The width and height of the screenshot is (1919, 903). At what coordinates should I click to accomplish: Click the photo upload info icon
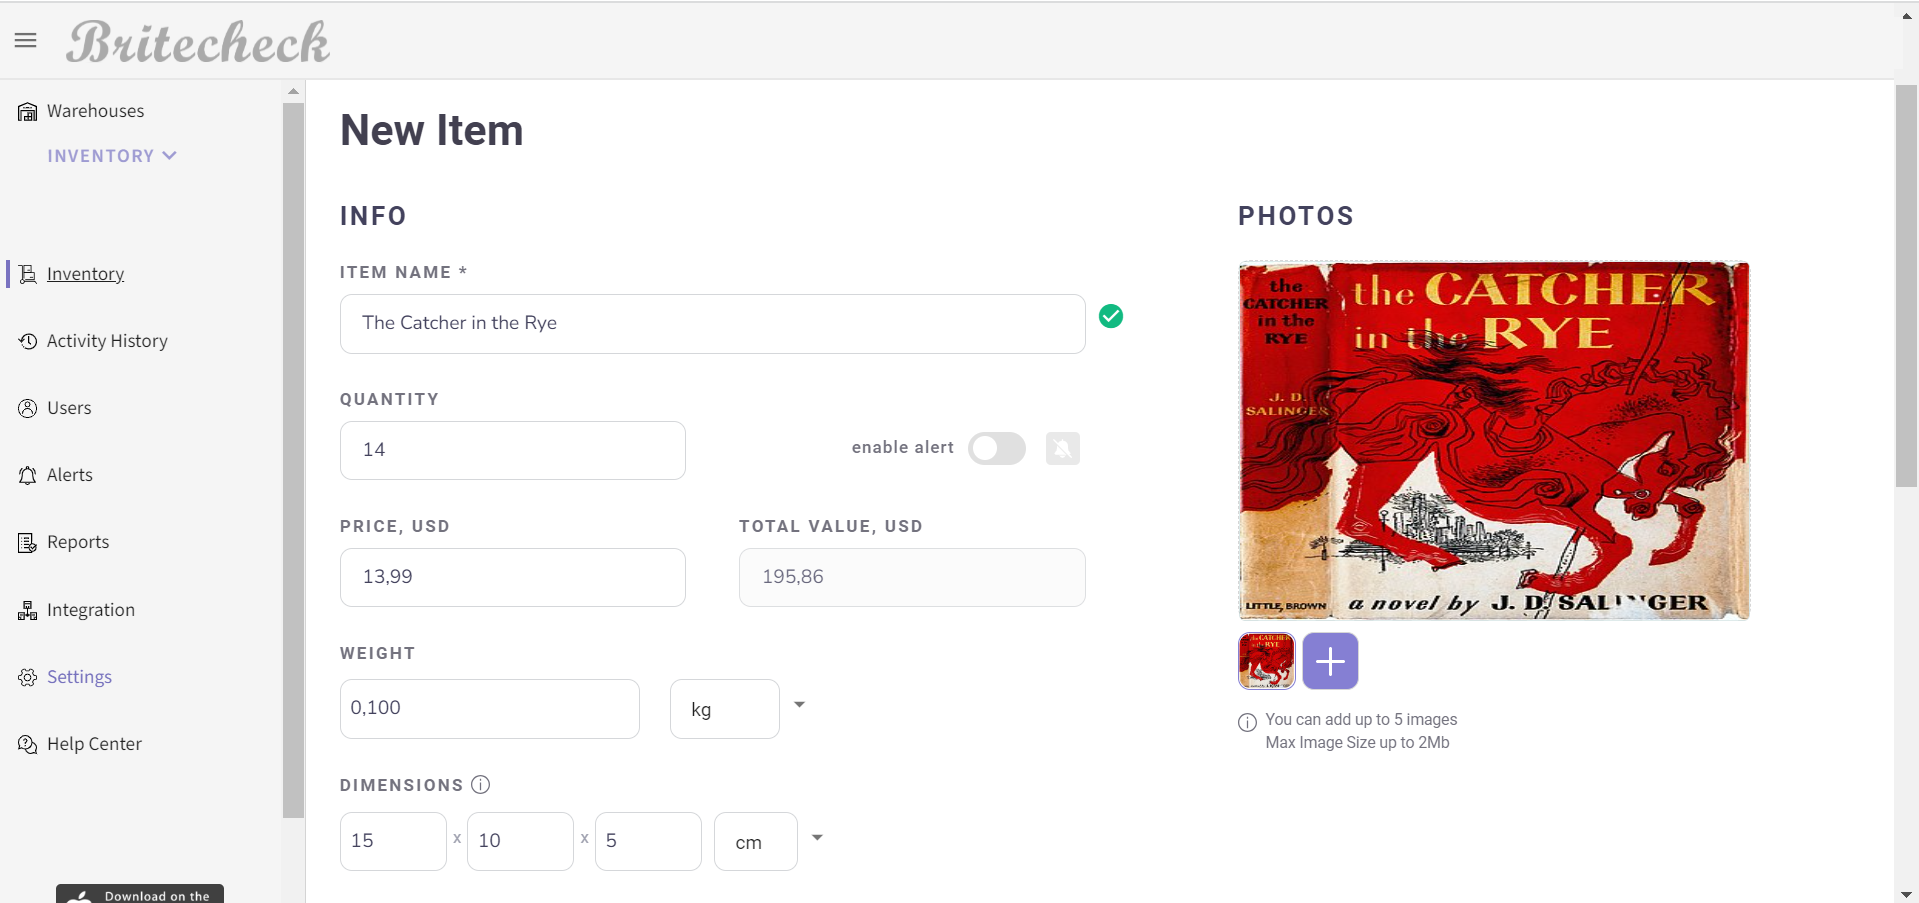[x=1247, y=722]
